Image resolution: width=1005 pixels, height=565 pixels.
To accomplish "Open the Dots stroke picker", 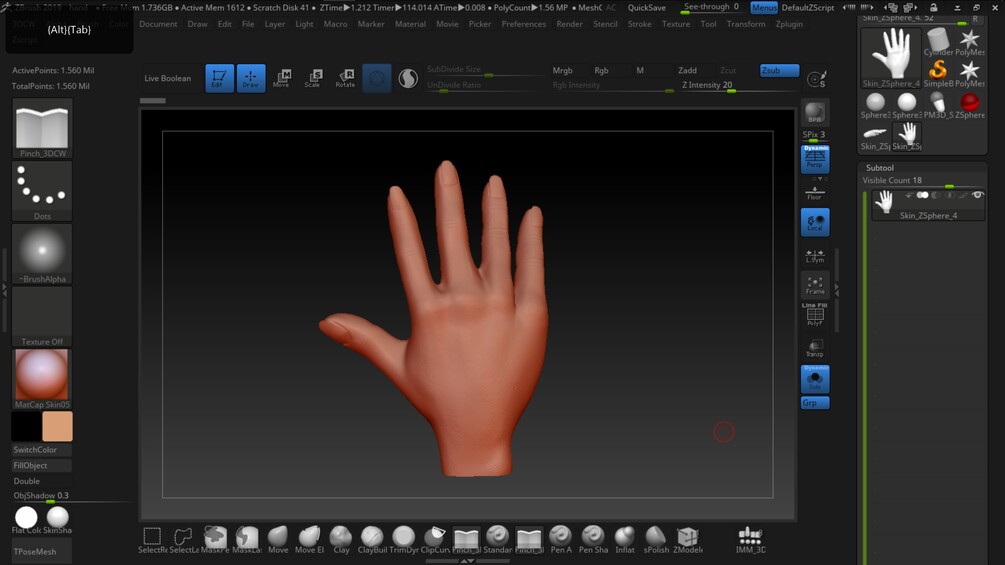I will coord(42,192).
